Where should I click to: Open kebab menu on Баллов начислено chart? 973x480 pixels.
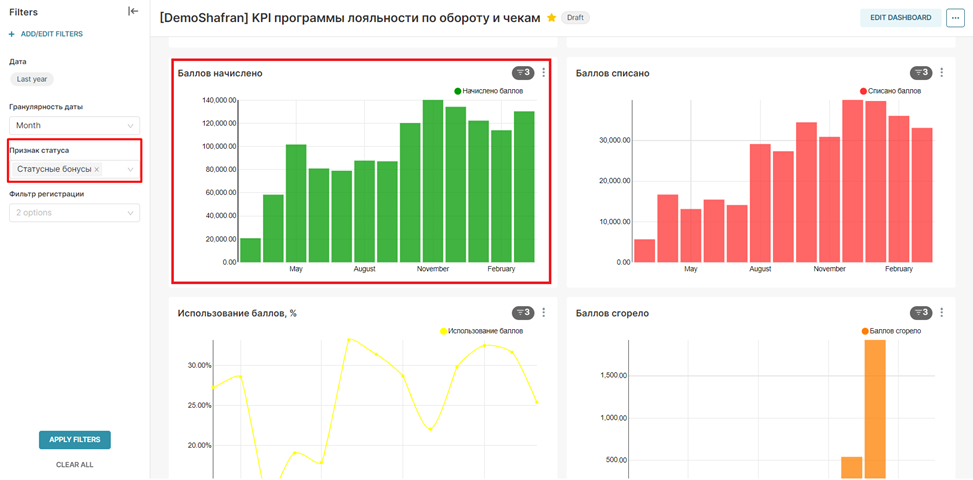[544, 73]
